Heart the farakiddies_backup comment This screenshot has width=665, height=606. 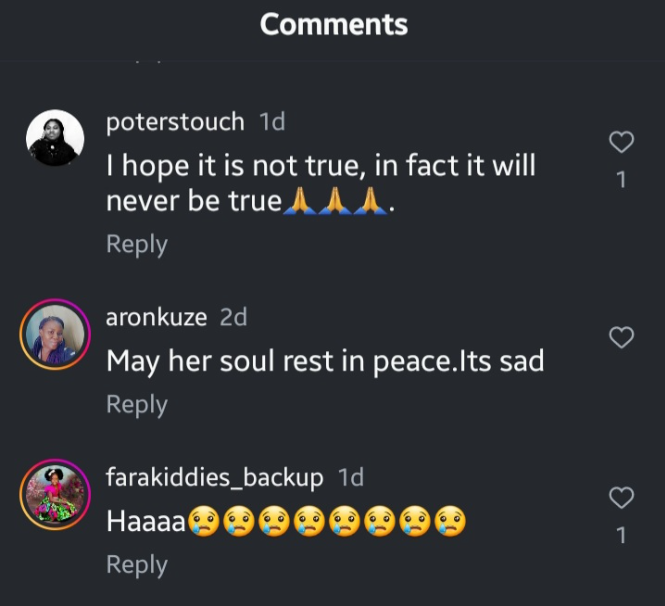coord(621,497)
